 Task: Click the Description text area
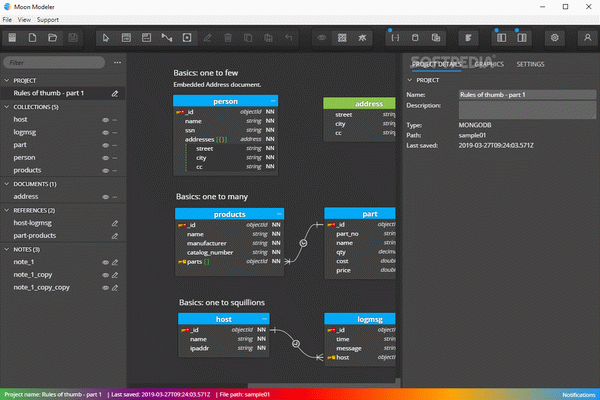coord(527,110)
